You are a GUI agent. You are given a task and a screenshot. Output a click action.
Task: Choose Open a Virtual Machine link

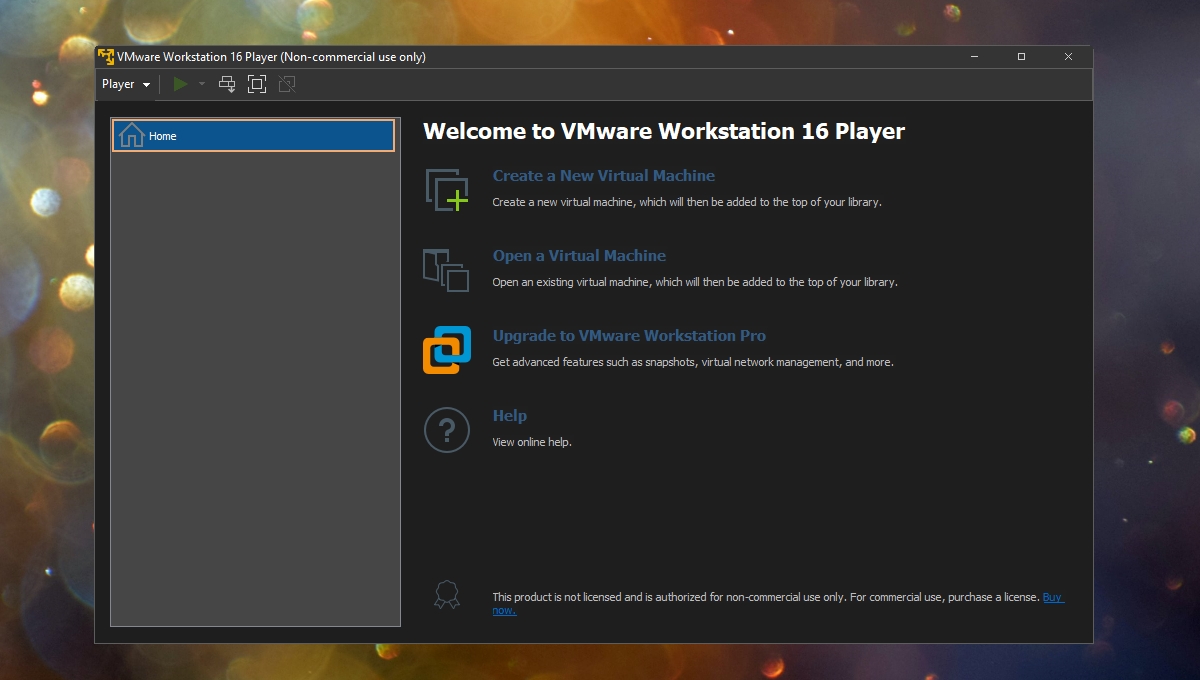pyautogui.click(x=579, y=256)
